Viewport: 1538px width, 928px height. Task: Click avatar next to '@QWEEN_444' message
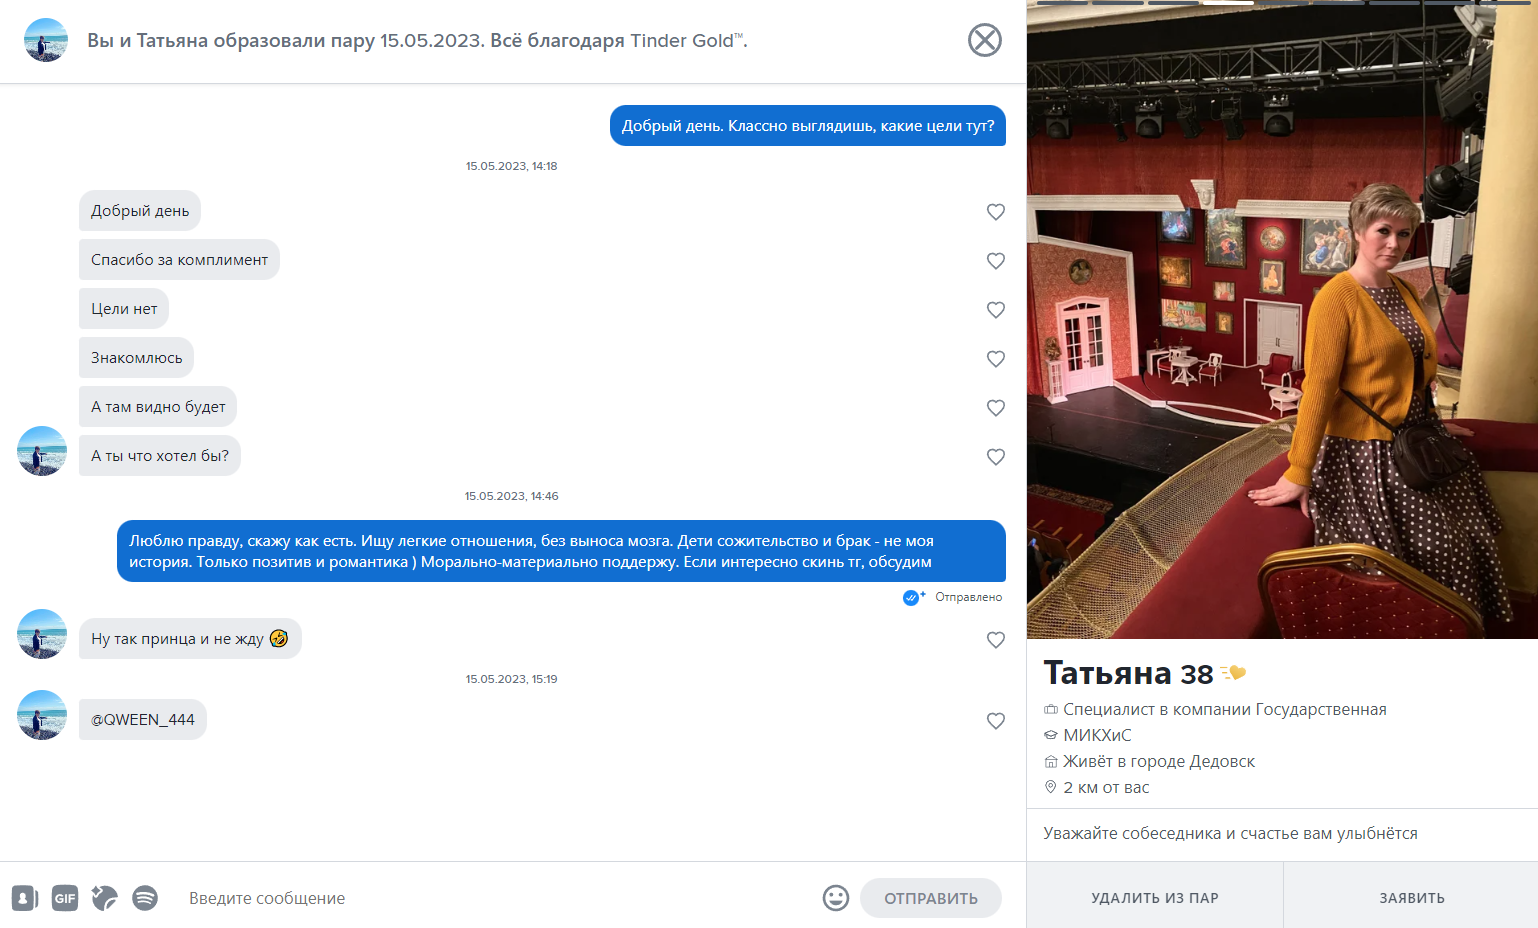42,715
